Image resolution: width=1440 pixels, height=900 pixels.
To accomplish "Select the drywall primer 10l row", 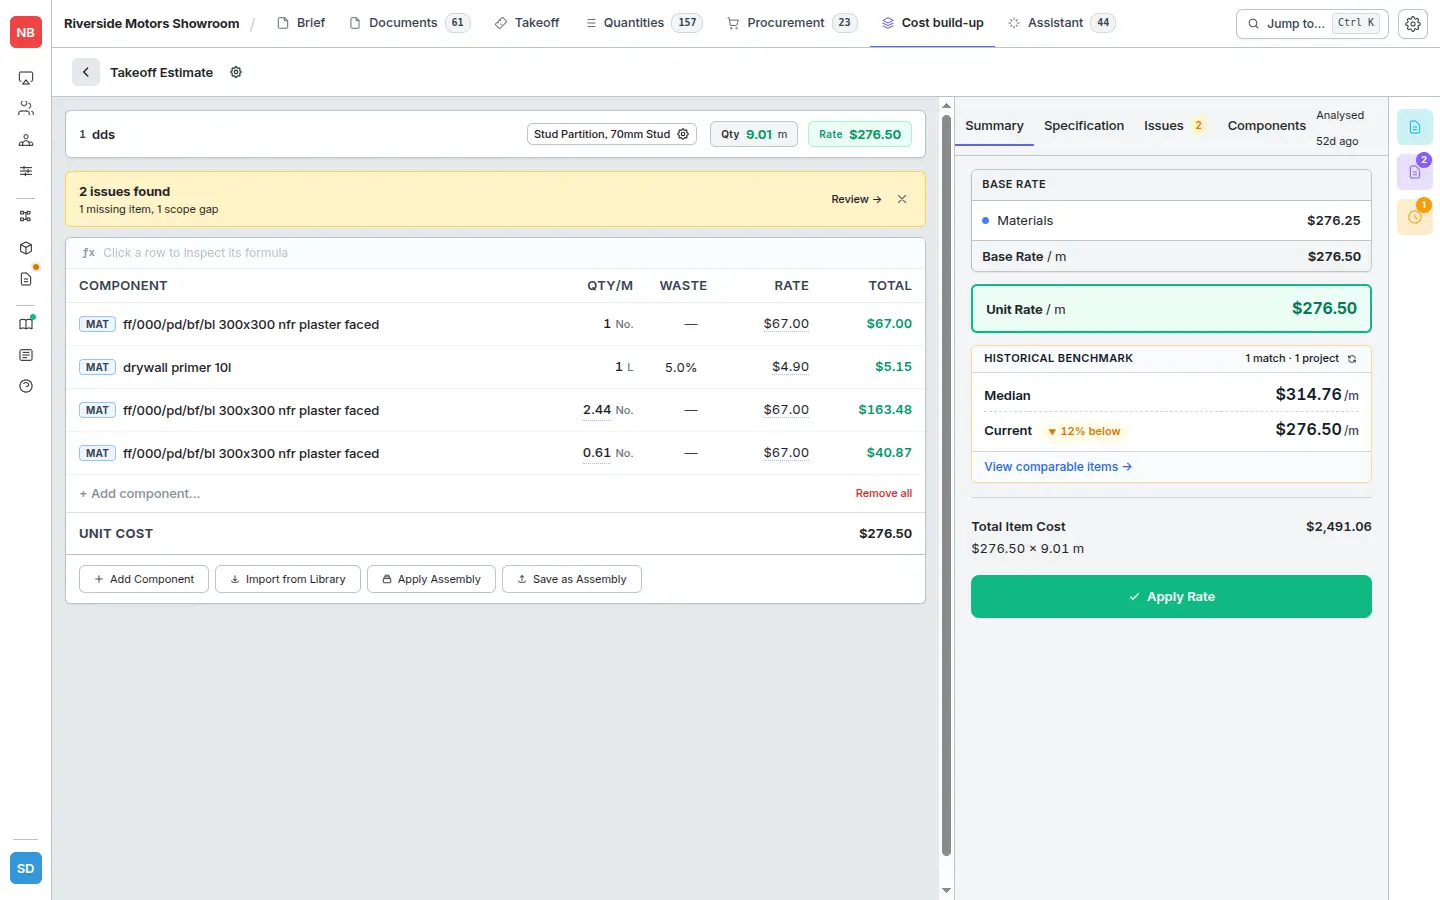I will [x=495, y=367].
